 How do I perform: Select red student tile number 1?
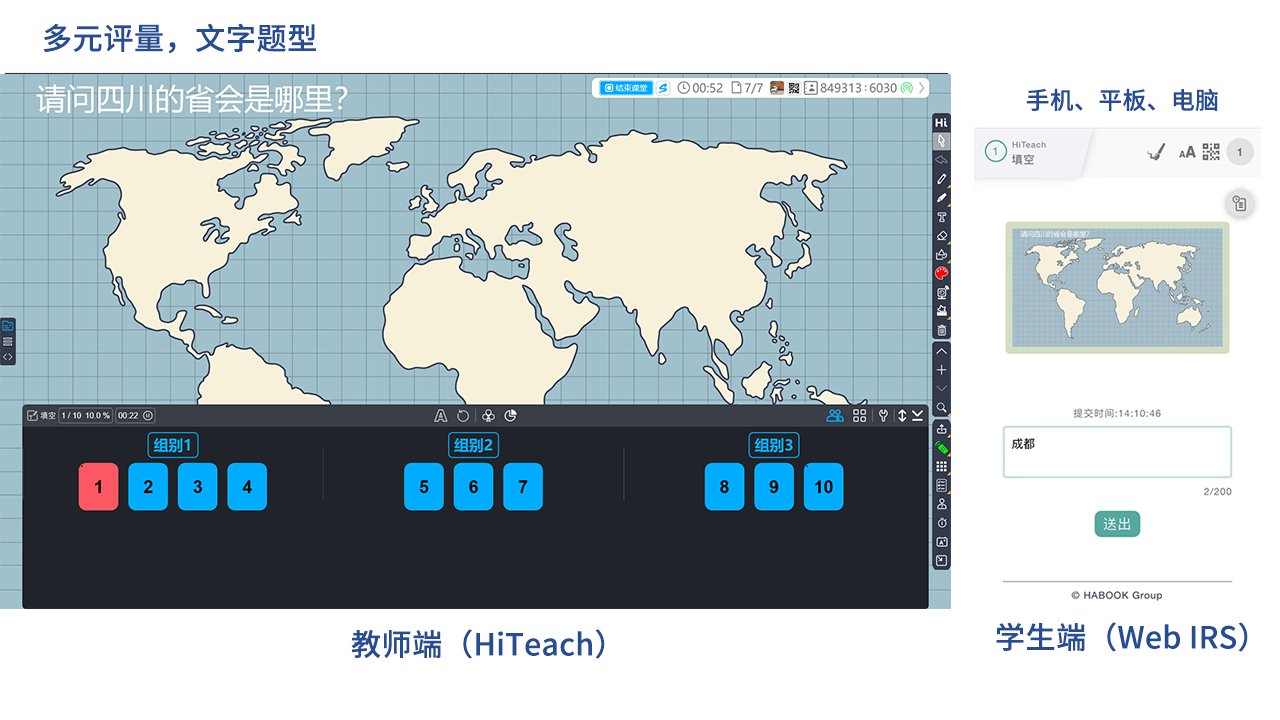(98, 487)
